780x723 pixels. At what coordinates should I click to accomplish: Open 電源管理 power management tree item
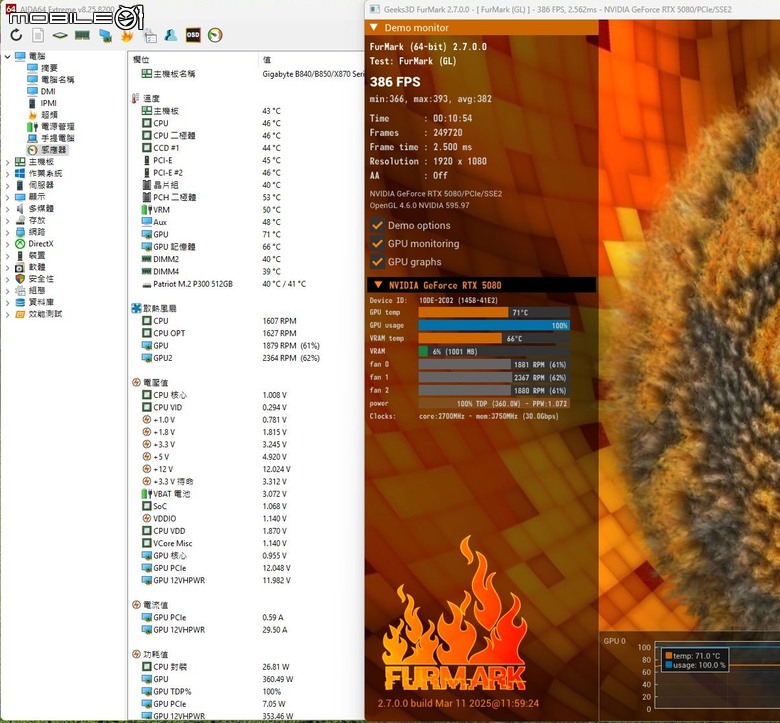[57, 126]
